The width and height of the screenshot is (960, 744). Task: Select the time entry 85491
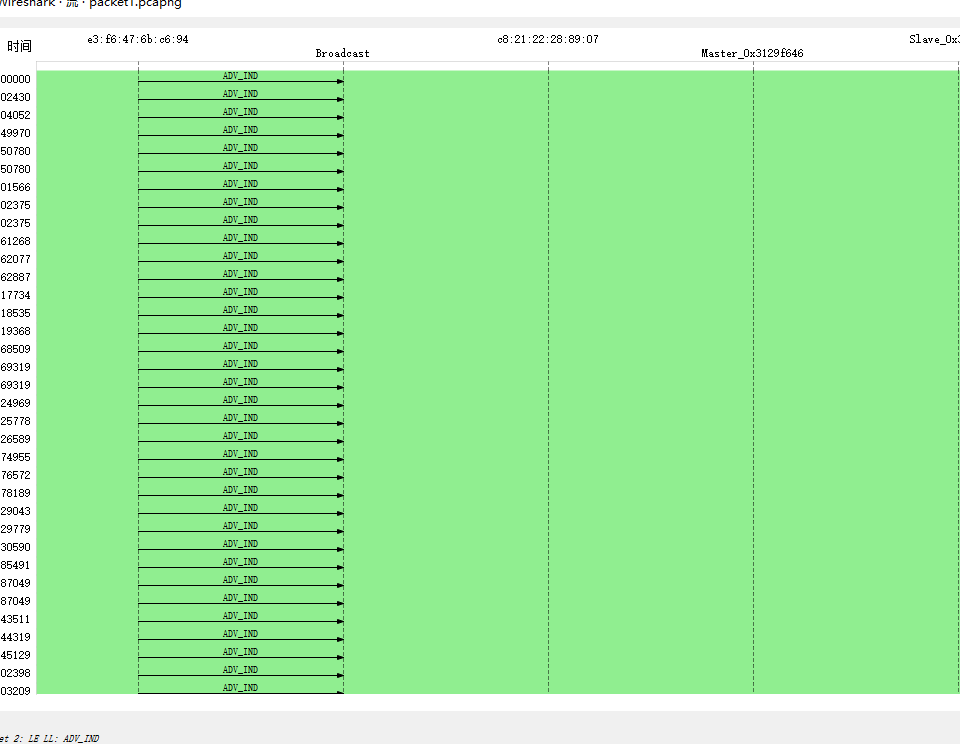[x=15, y=565]
